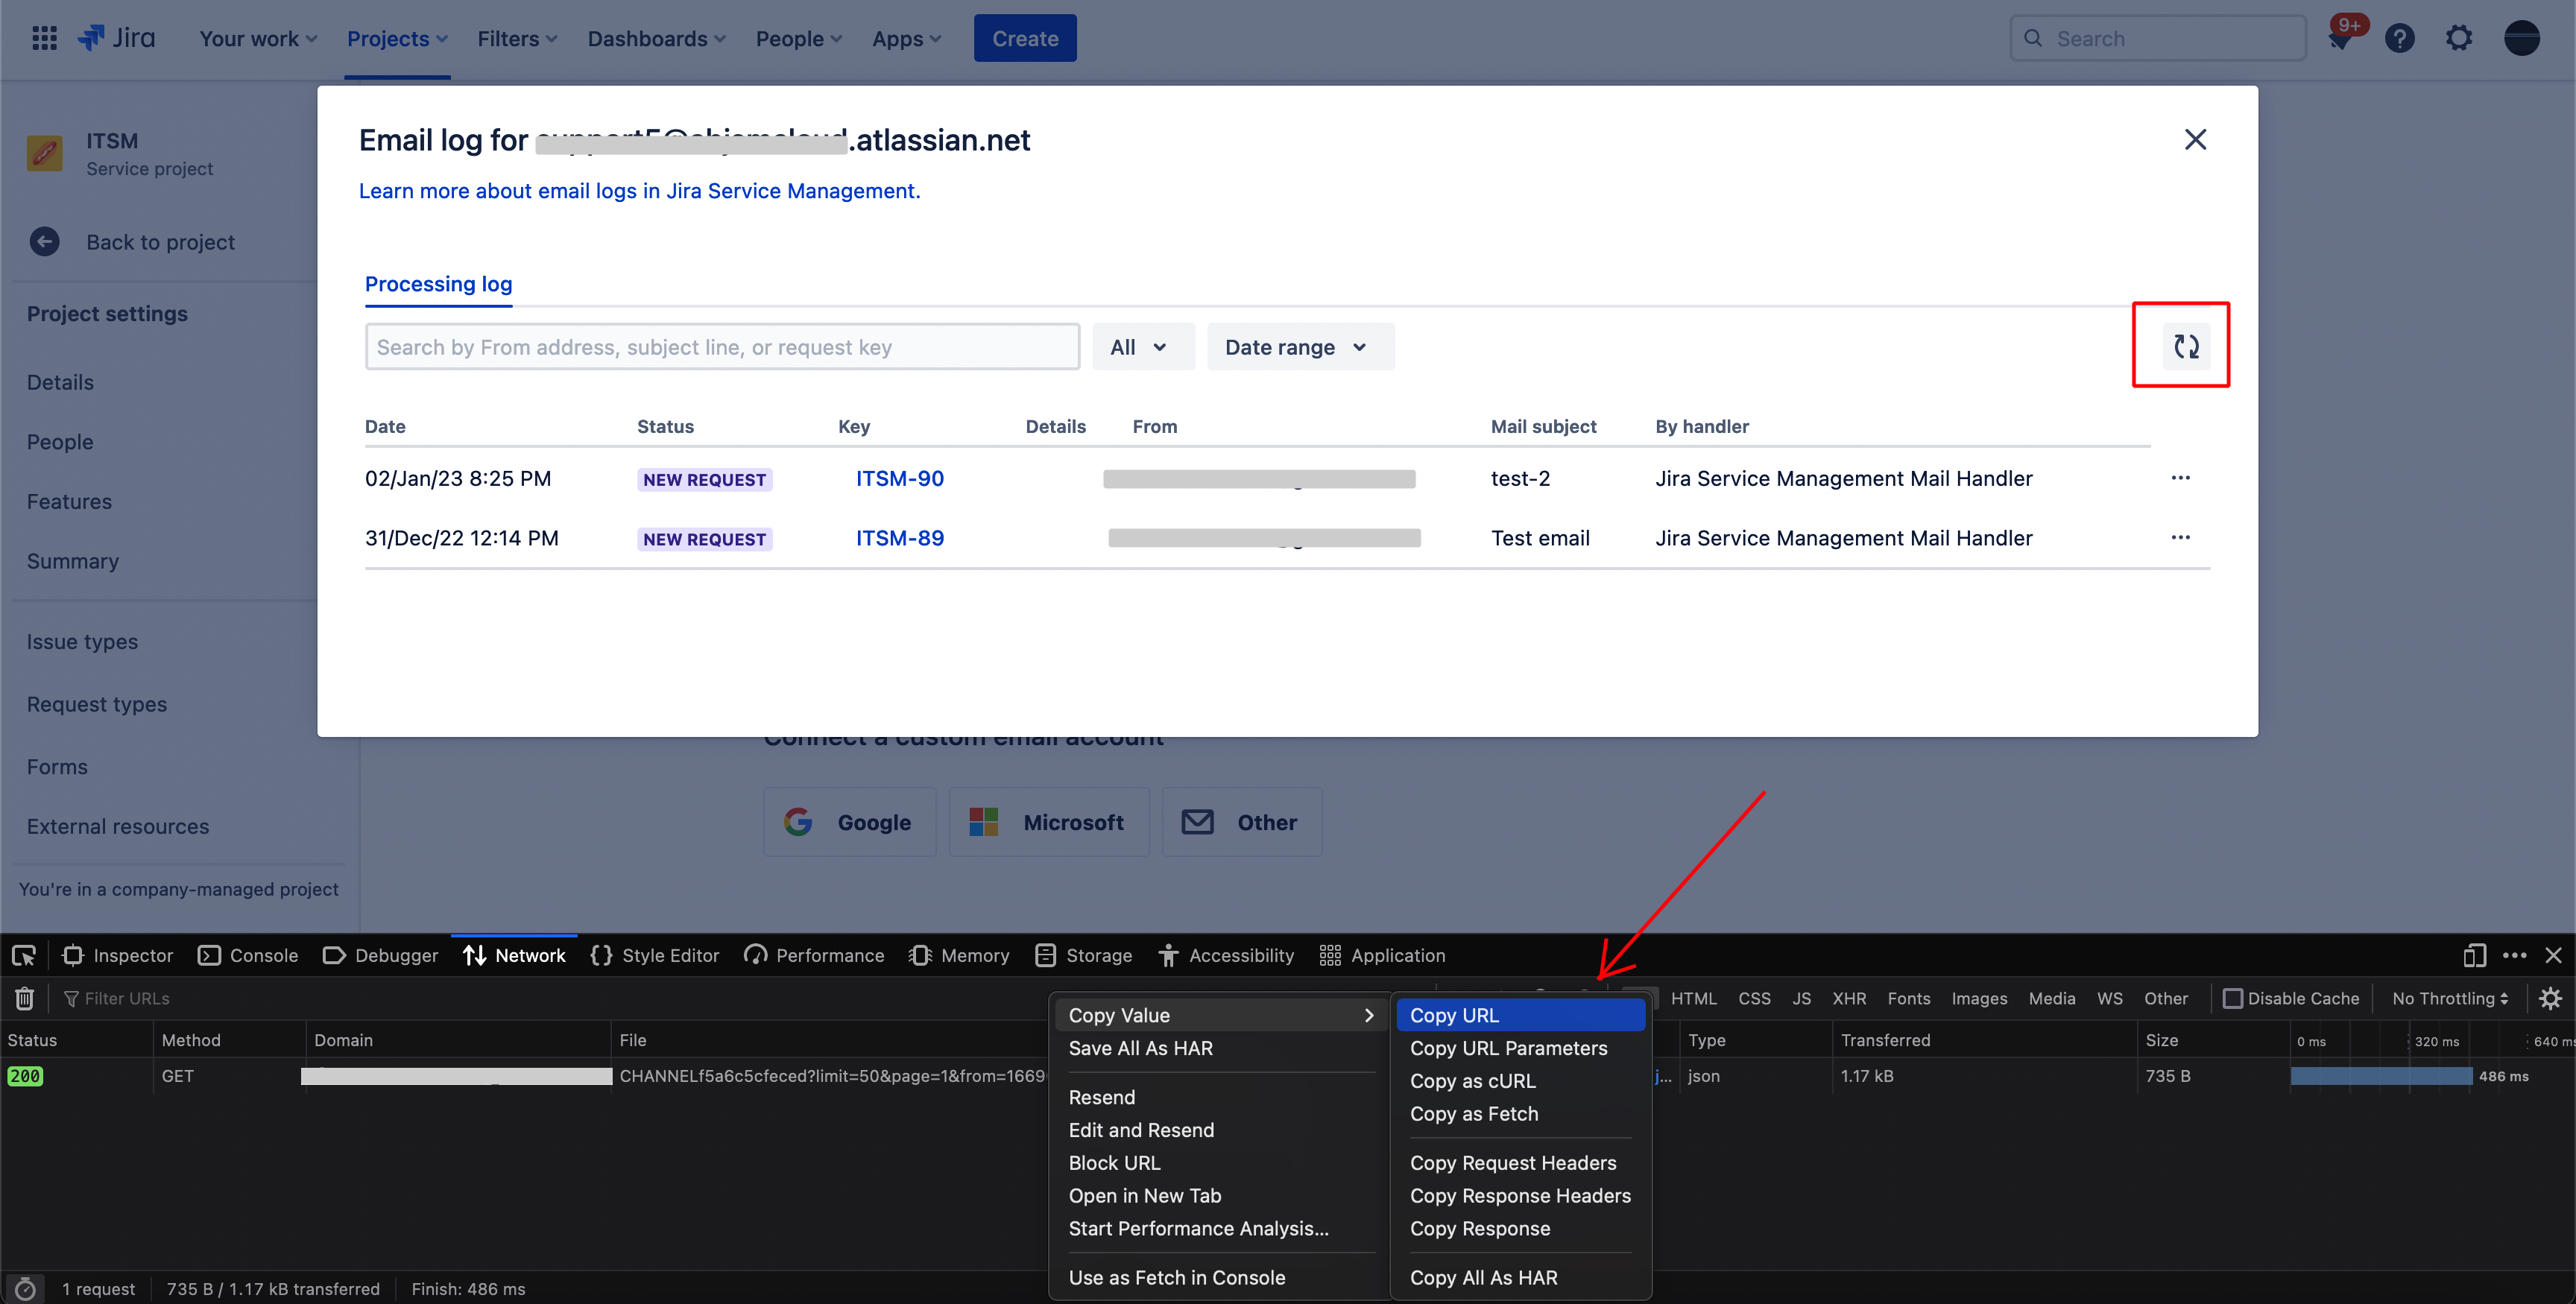2576x1304 pixels.
Task: Expand the Dashboards menu
Action: pyautogui.click(x=656, y=38)
